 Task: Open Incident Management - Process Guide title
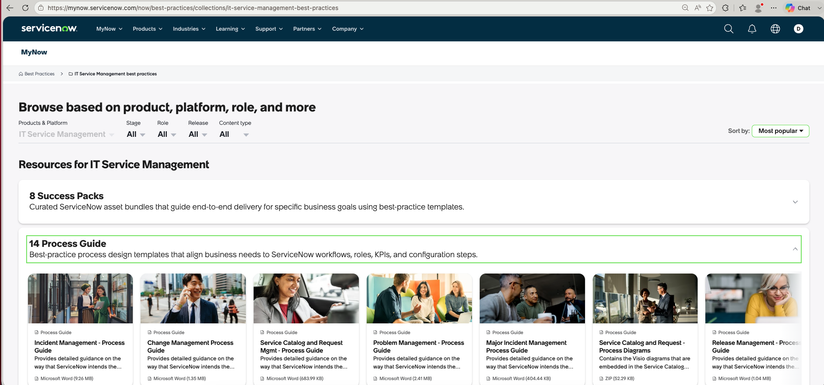[79, 346]
